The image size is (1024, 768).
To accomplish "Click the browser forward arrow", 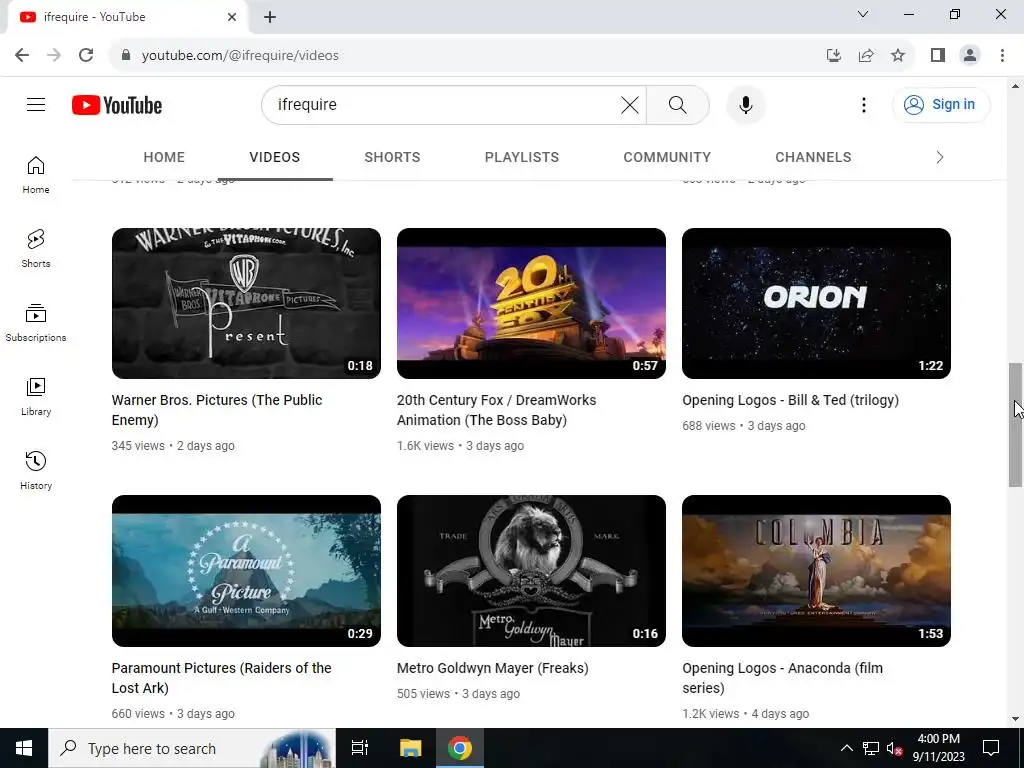I will click(54, 55).
